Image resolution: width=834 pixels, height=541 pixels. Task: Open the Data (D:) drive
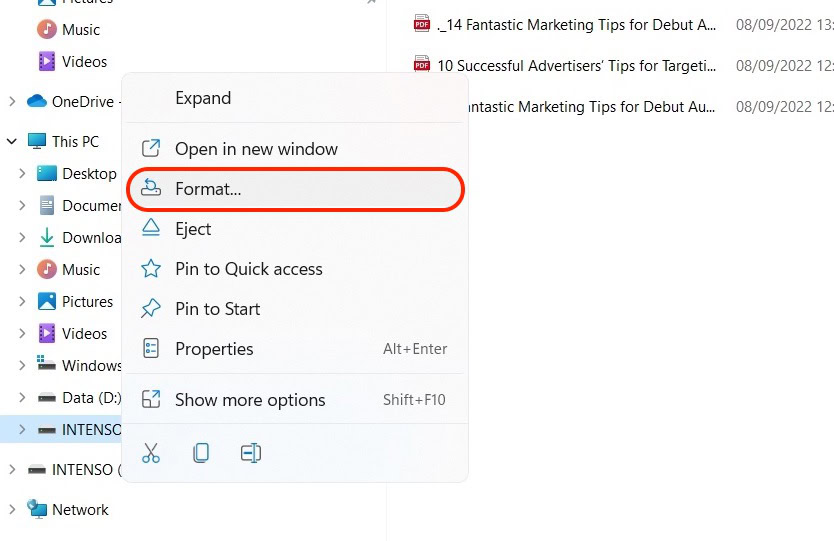[x=90, y=397]
